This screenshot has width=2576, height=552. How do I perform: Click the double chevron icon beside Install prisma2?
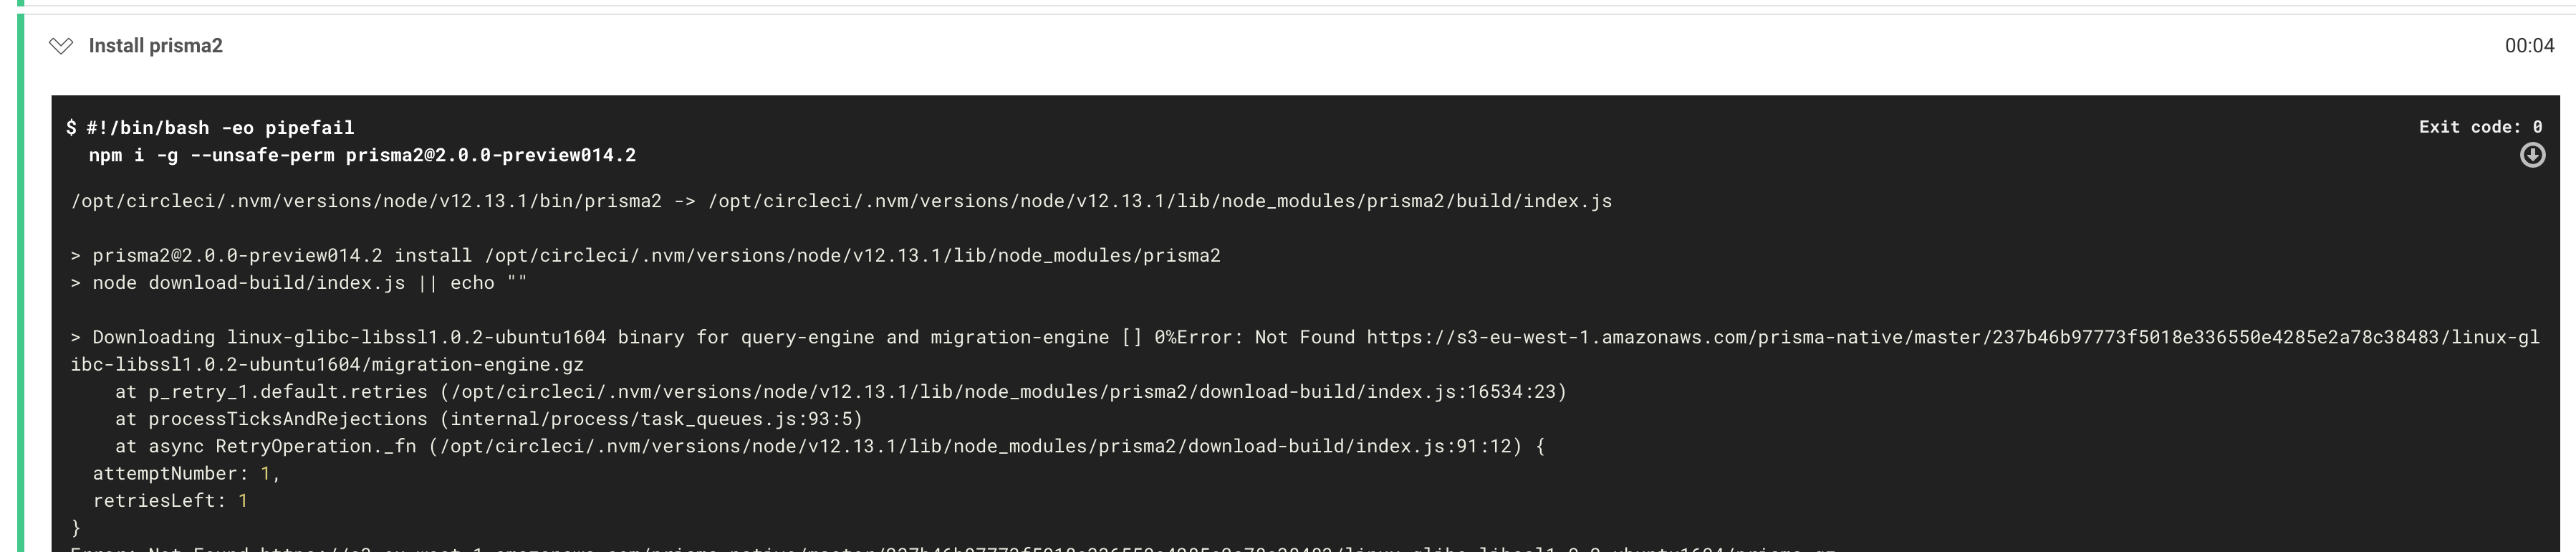point(62,45)
